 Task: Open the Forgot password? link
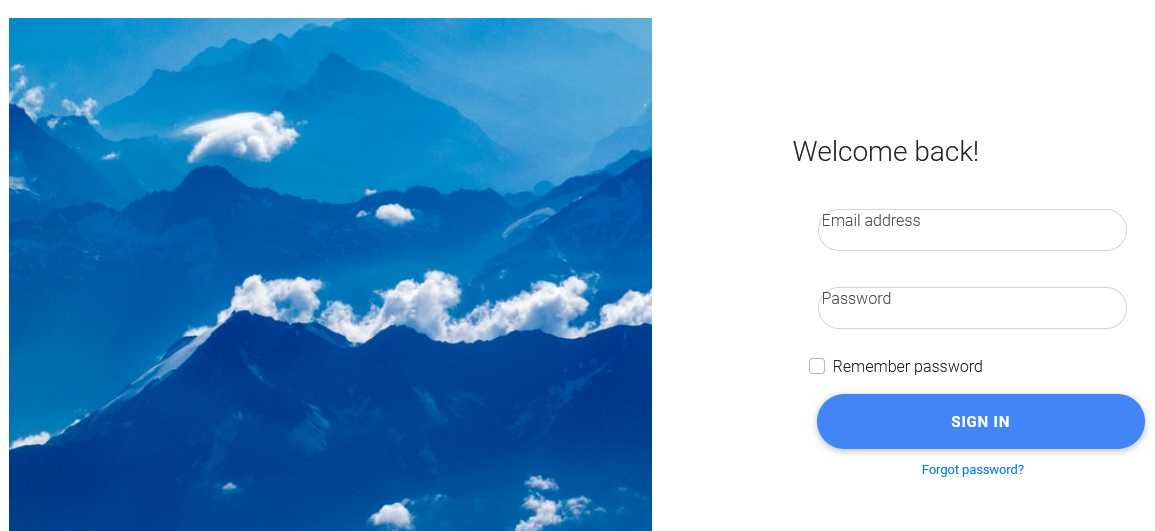pyautogui.click(x=972, y=470)
